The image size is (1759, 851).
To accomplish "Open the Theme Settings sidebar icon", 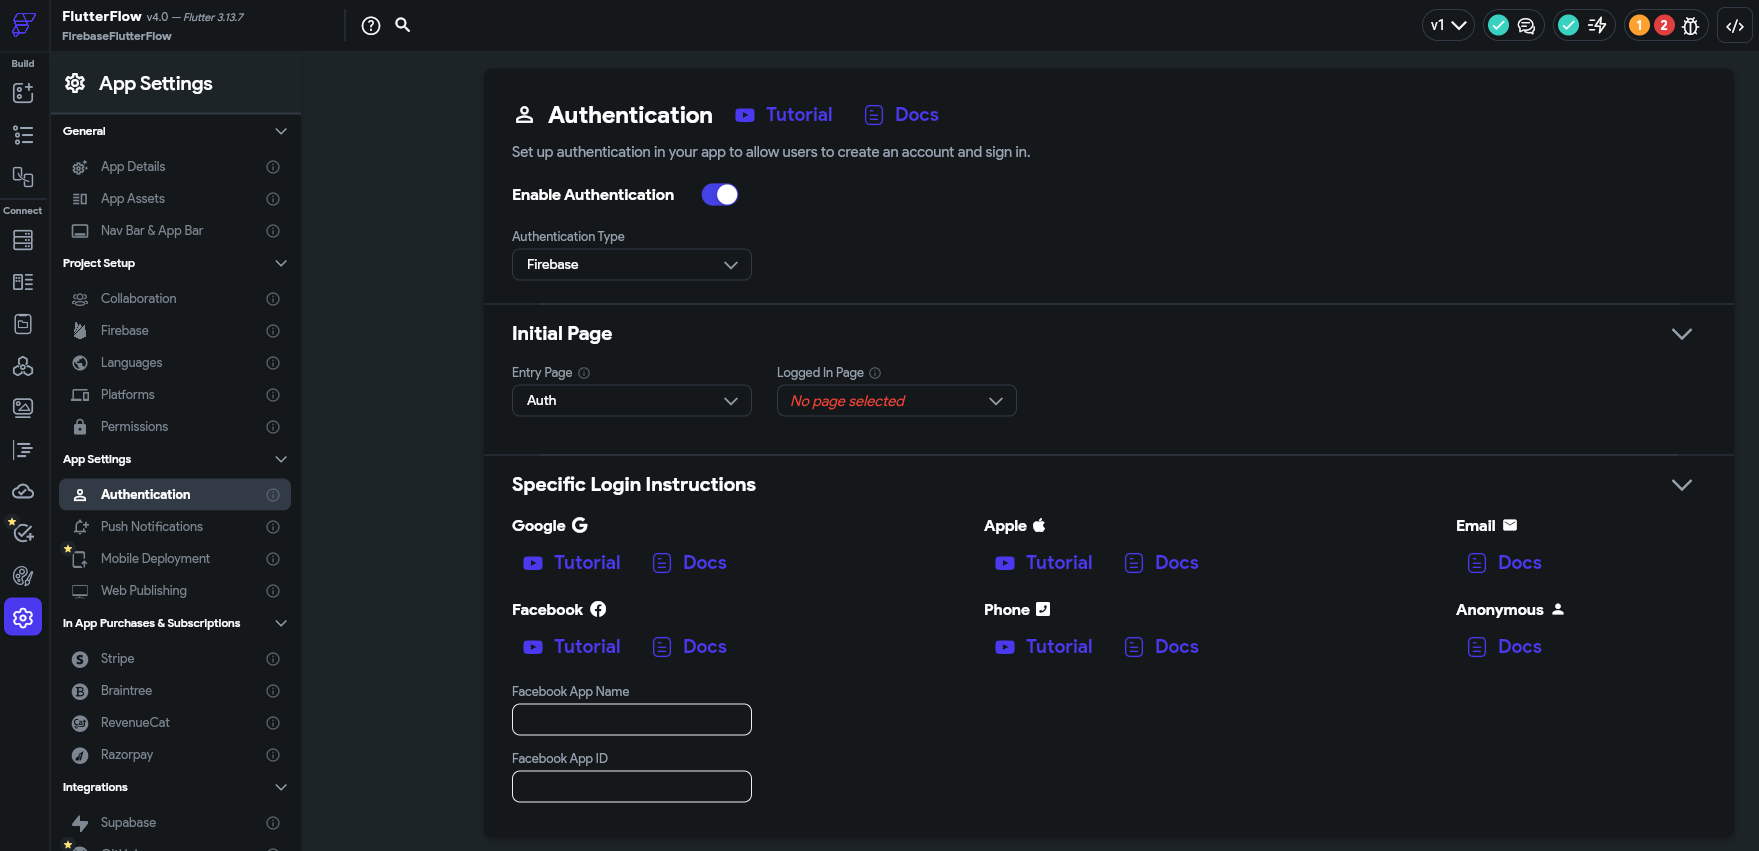I will (23, 576).
